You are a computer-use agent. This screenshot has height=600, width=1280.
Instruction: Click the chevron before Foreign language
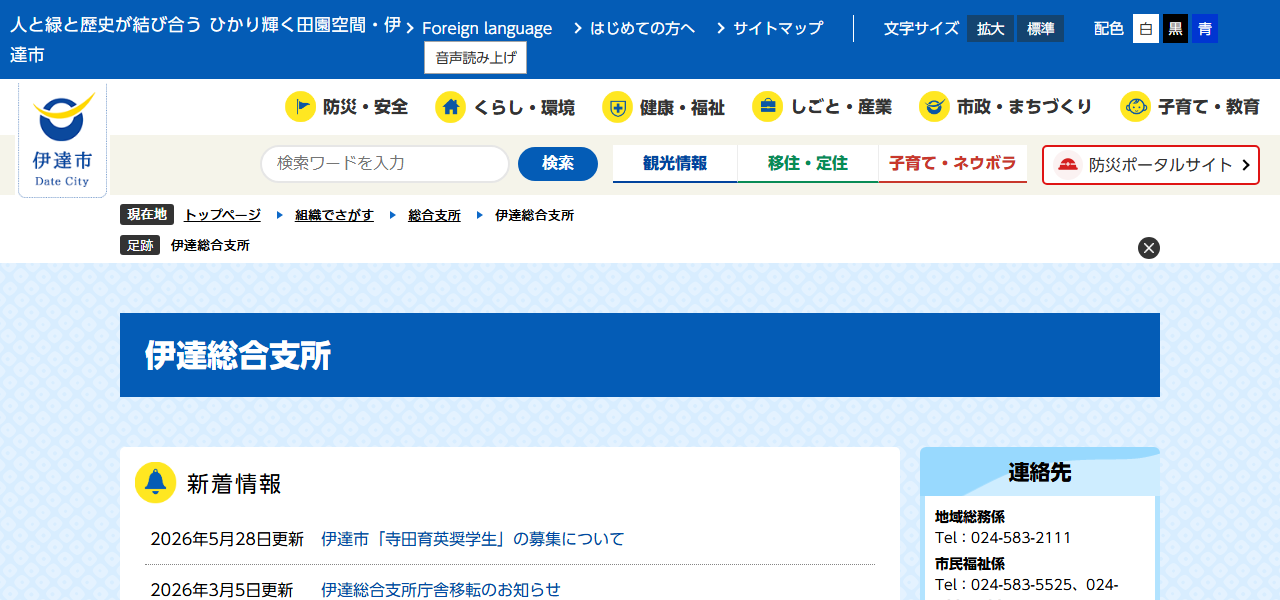(410, 28)
